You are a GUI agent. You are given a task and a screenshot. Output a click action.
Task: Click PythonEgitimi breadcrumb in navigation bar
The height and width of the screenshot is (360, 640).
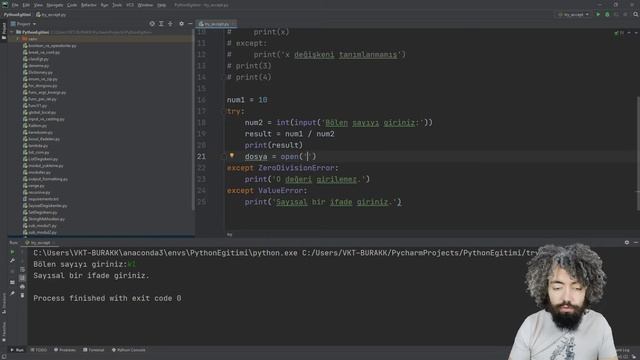[x=17, y=14]
